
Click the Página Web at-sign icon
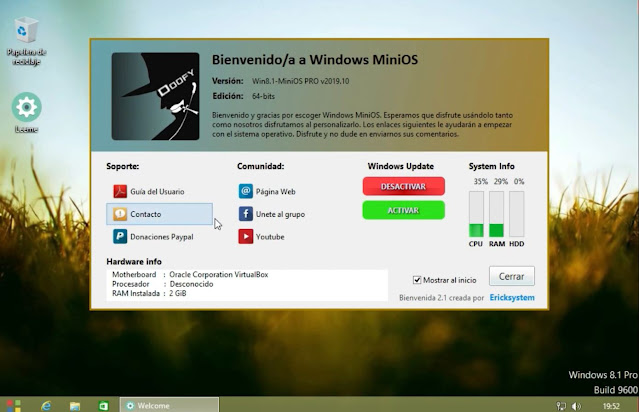[x=245, y=191]
